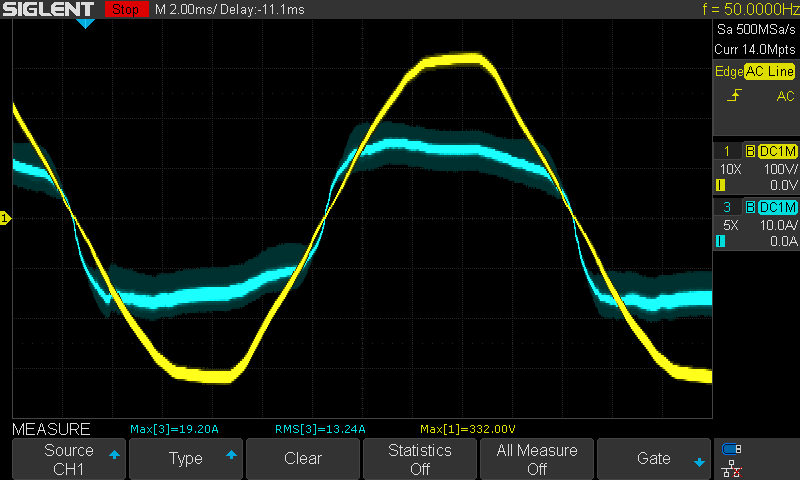The image size is (800, 480).
Task: Click the blue down arrow on Gate softkey
Action: coord(699,463)
